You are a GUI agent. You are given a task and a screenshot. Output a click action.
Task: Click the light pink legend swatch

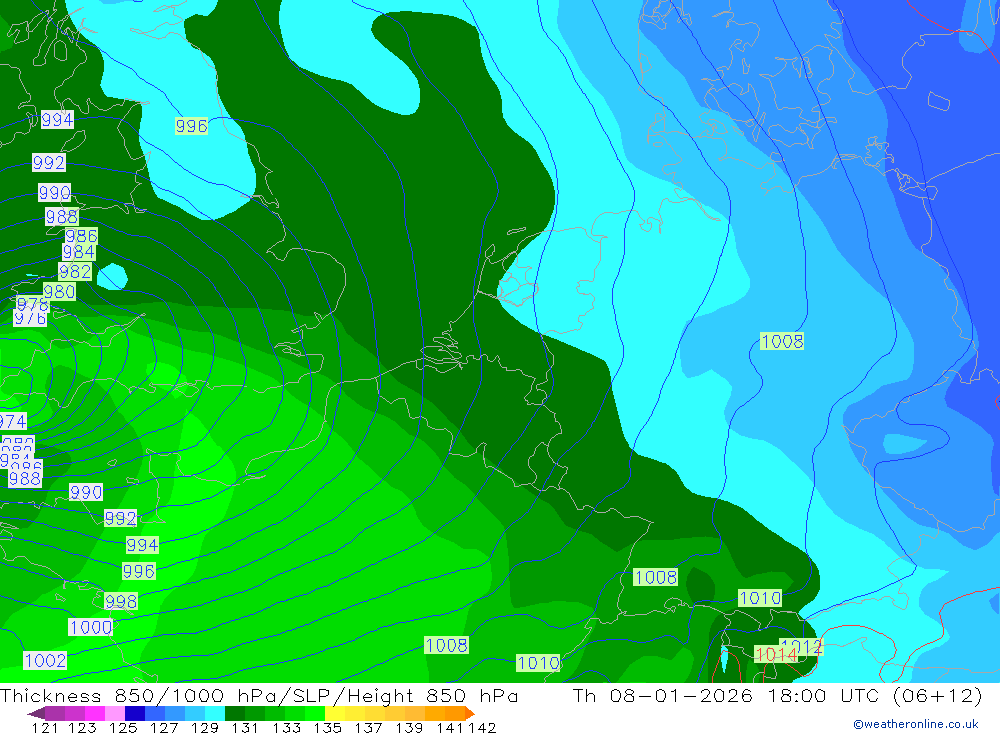pyautogui.click(x=115, y=713)
